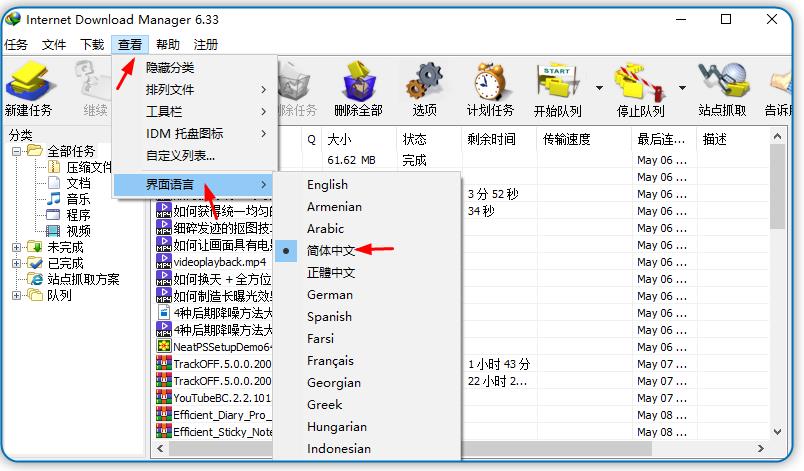This screenshot has width=804, height=471.
Task: Open the 下载 menu
Action: [x=92, y=45]
